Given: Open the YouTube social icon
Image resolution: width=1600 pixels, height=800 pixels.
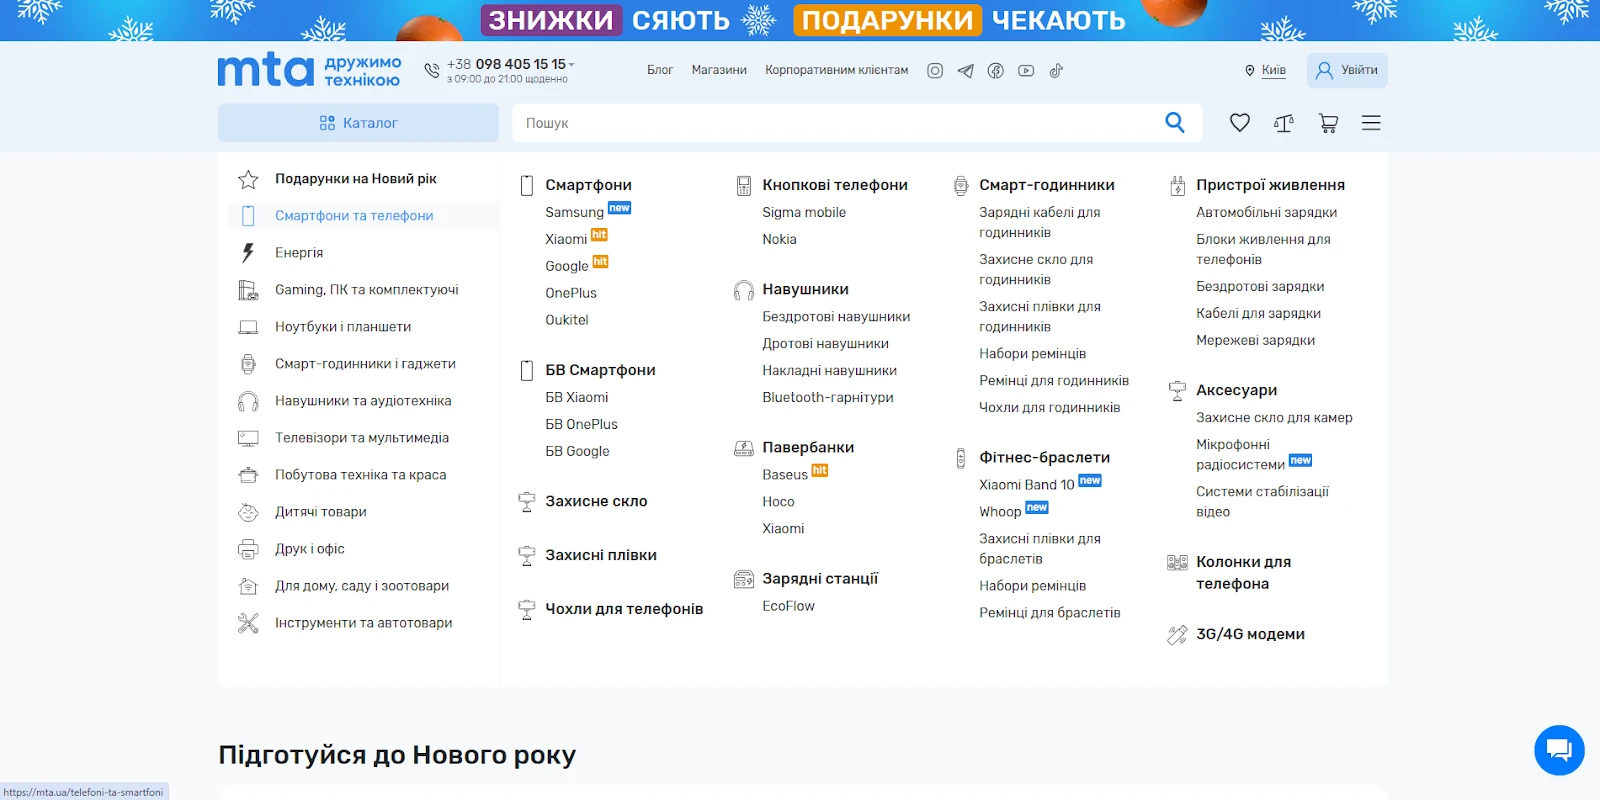Looking at the screenshot, I should tap(1026, 71).
